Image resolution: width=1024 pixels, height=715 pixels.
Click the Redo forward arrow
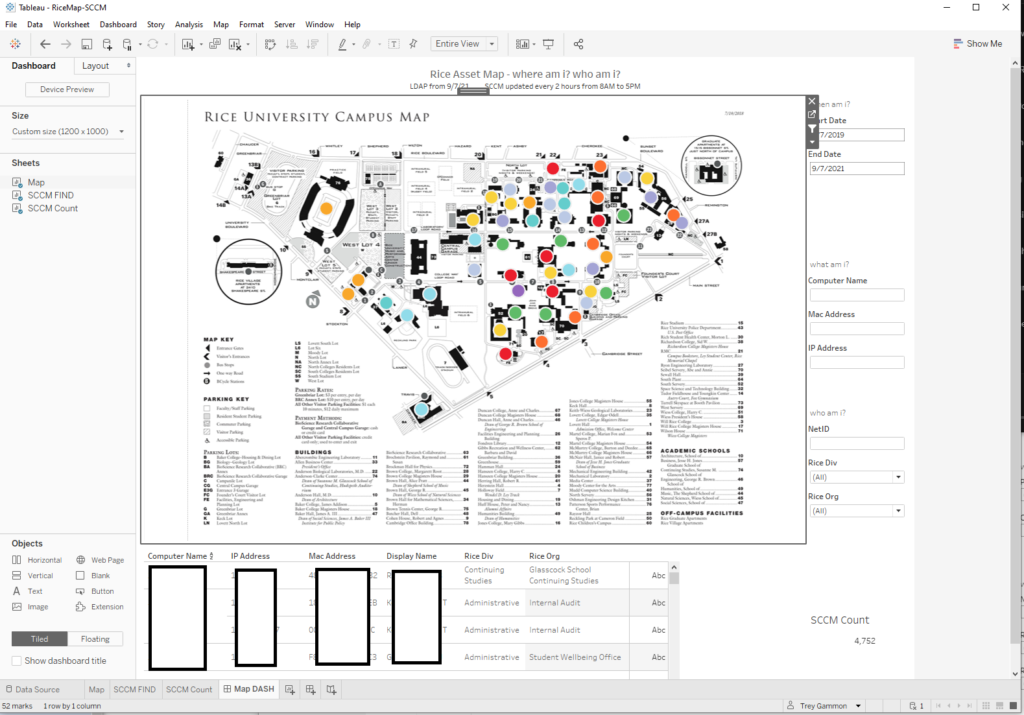[x=66, y=44]
